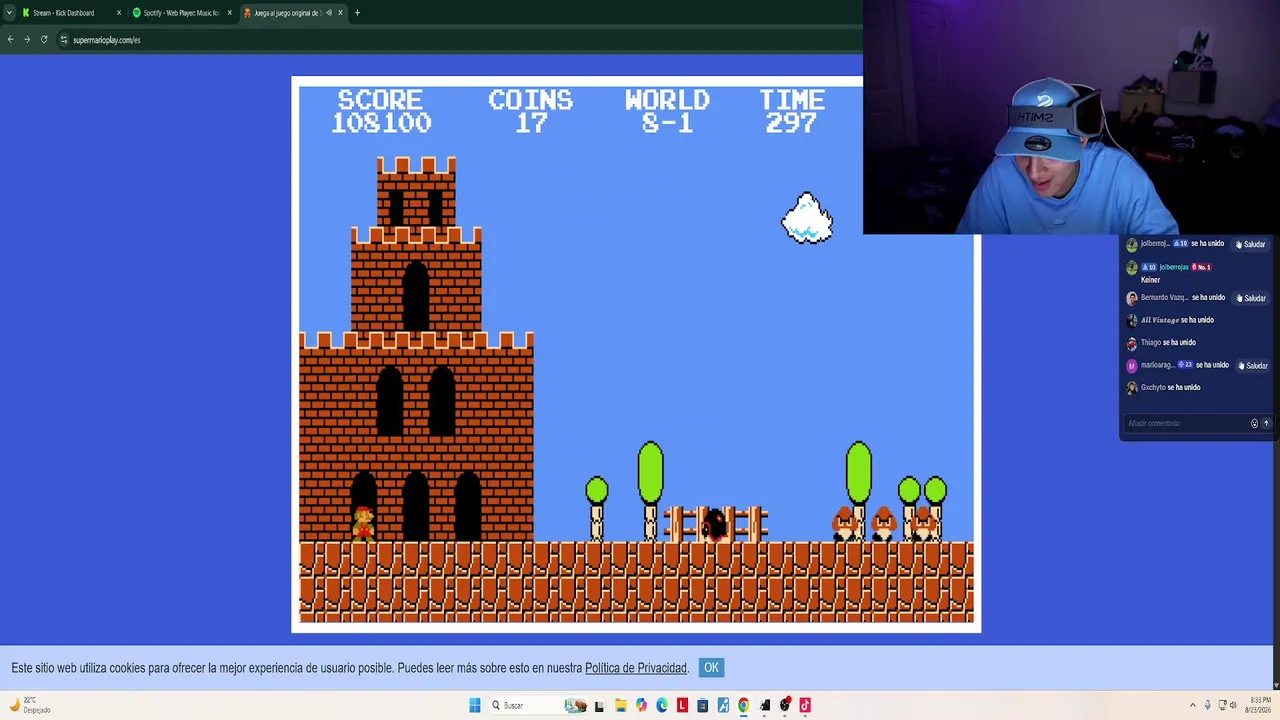This screenshot has width=1280, height=720.
Task: Open the Windows Start menu
Action: 475,705
